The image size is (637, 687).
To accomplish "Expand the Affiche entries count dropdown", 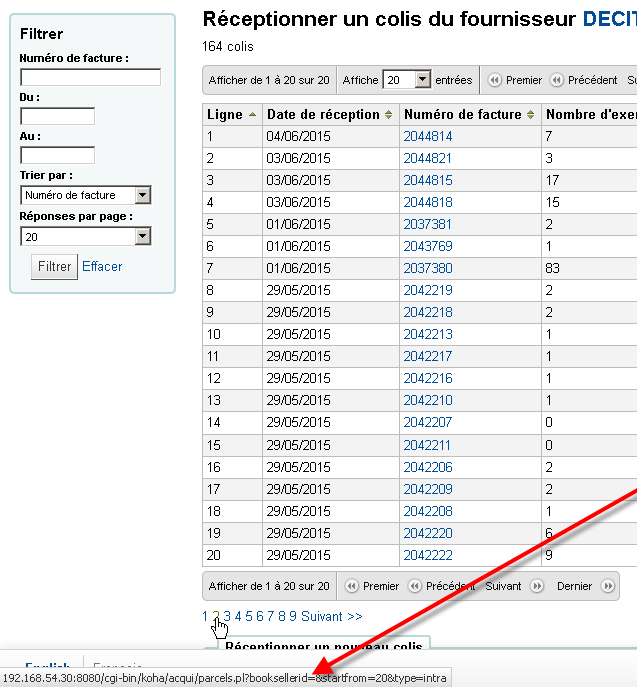I will (x=407, y=80).
